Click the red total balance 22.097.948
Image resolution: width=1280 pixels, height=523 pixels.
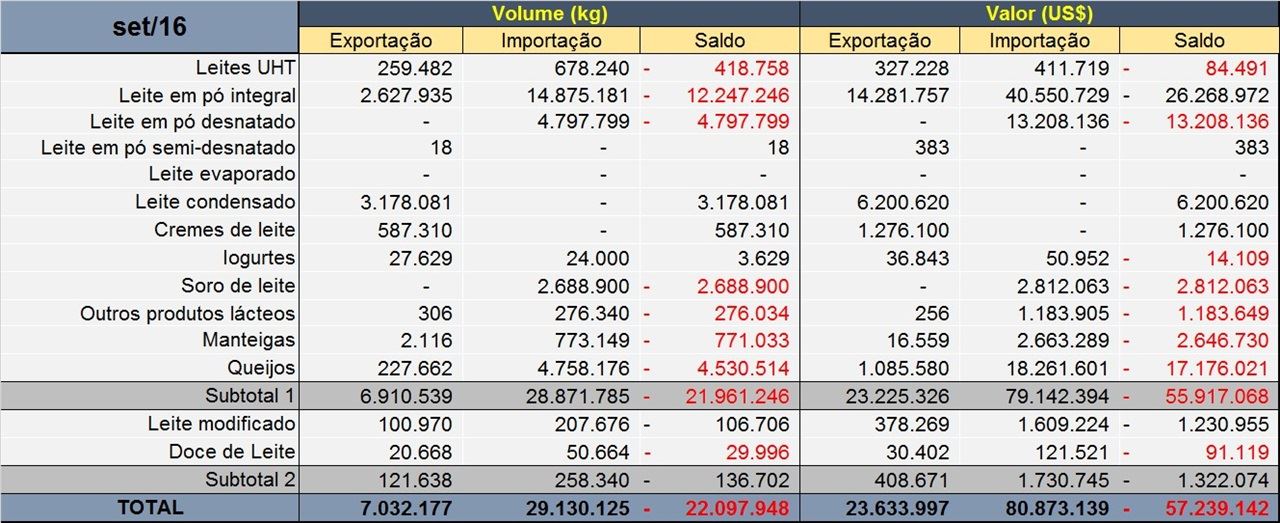point(738,508)
